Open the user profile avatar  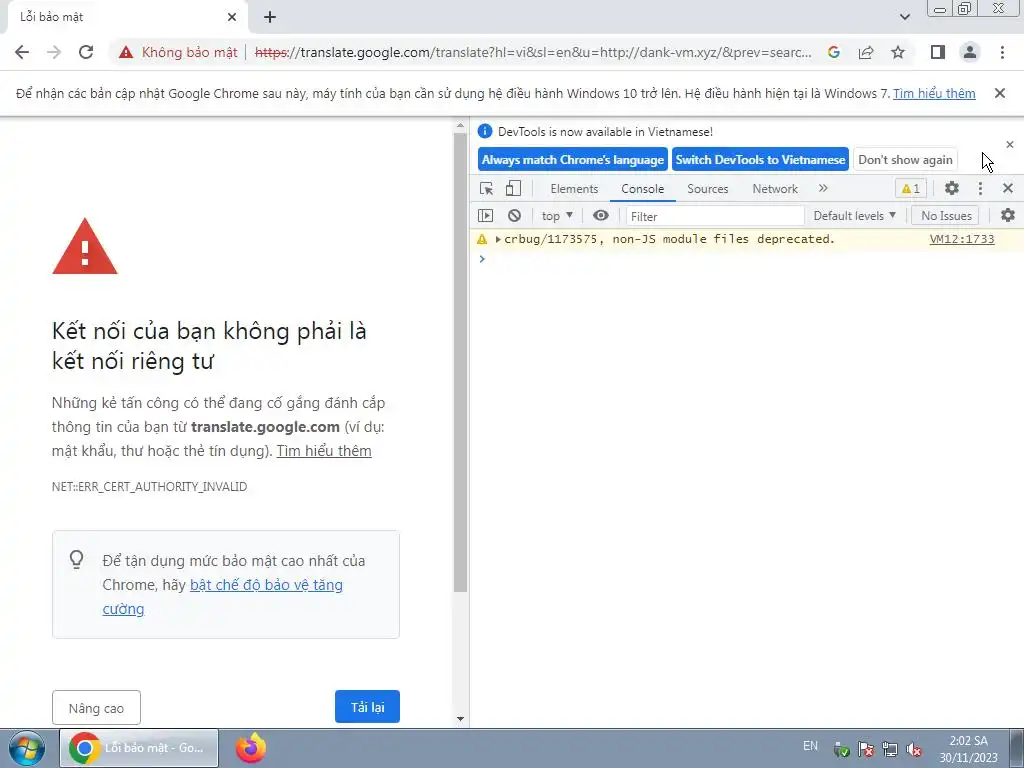970,52
